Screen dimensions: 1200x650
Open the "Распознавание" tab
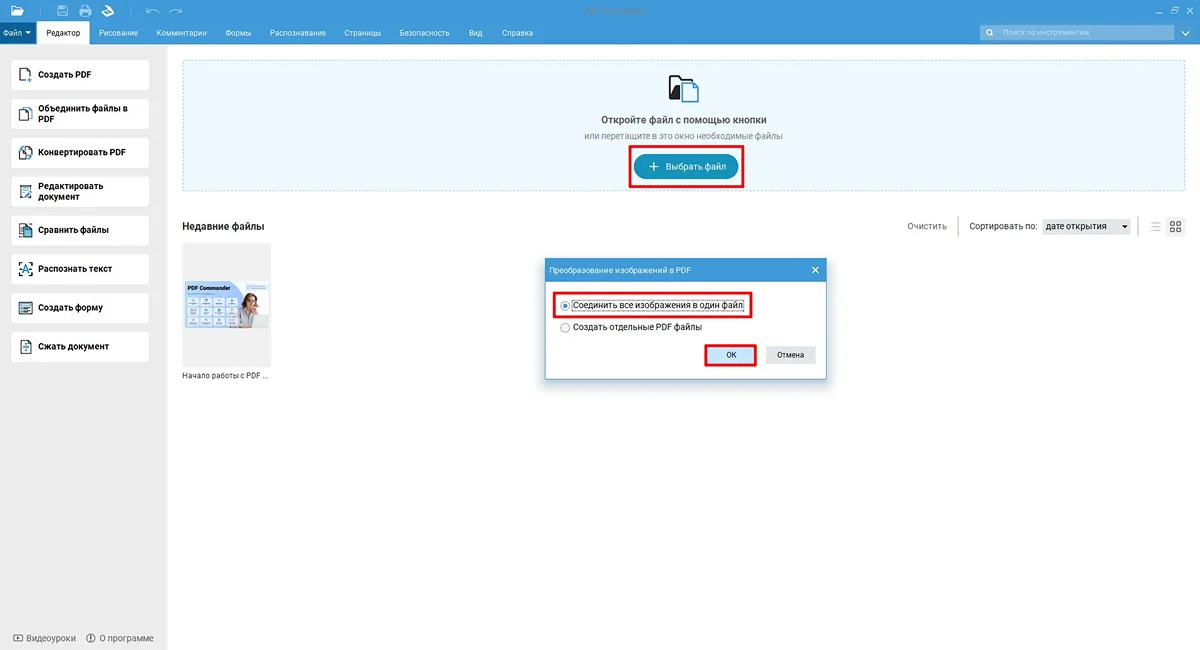(297, 33)
